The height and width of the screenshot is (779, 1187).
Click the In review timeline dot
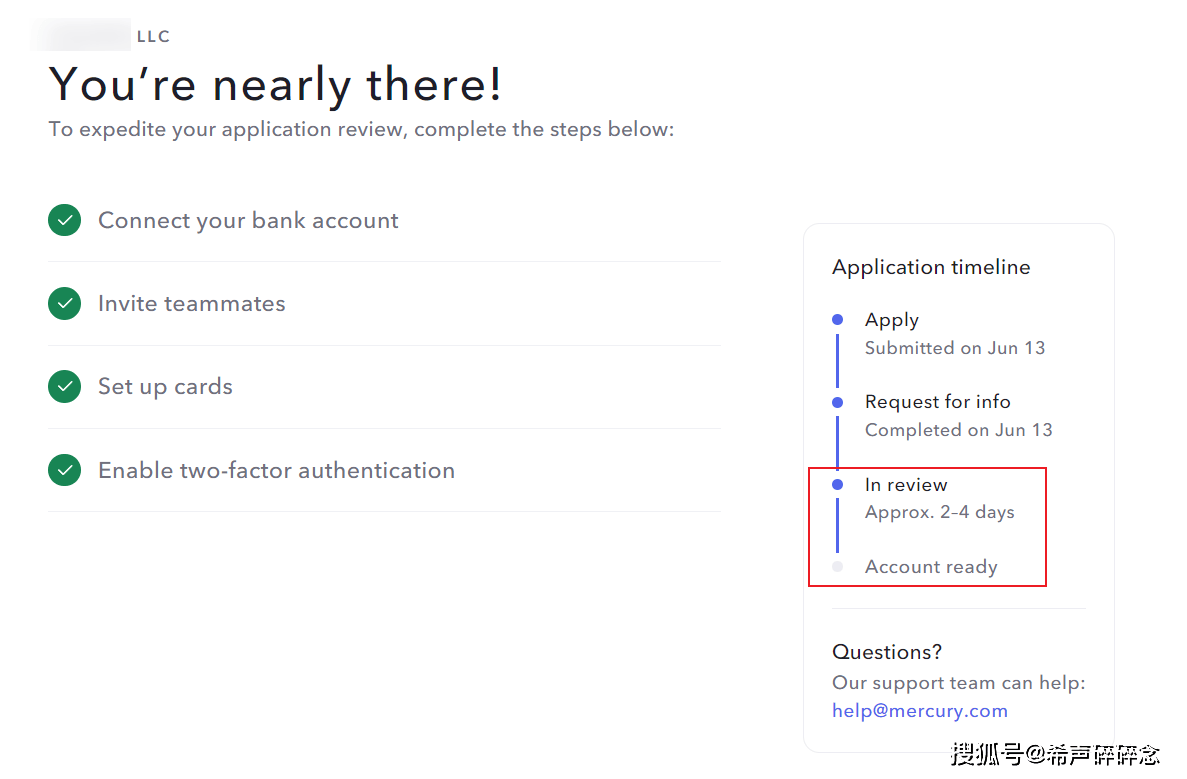(x=838, y=485)
